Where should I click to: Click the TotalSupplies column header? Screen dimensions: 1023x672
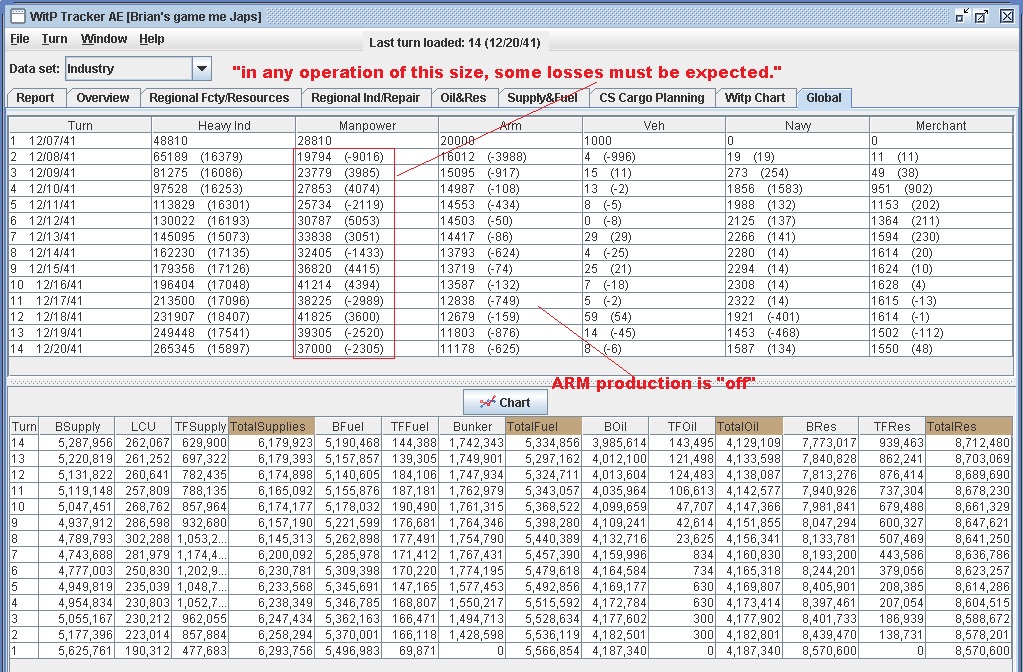tap(271, 427)
